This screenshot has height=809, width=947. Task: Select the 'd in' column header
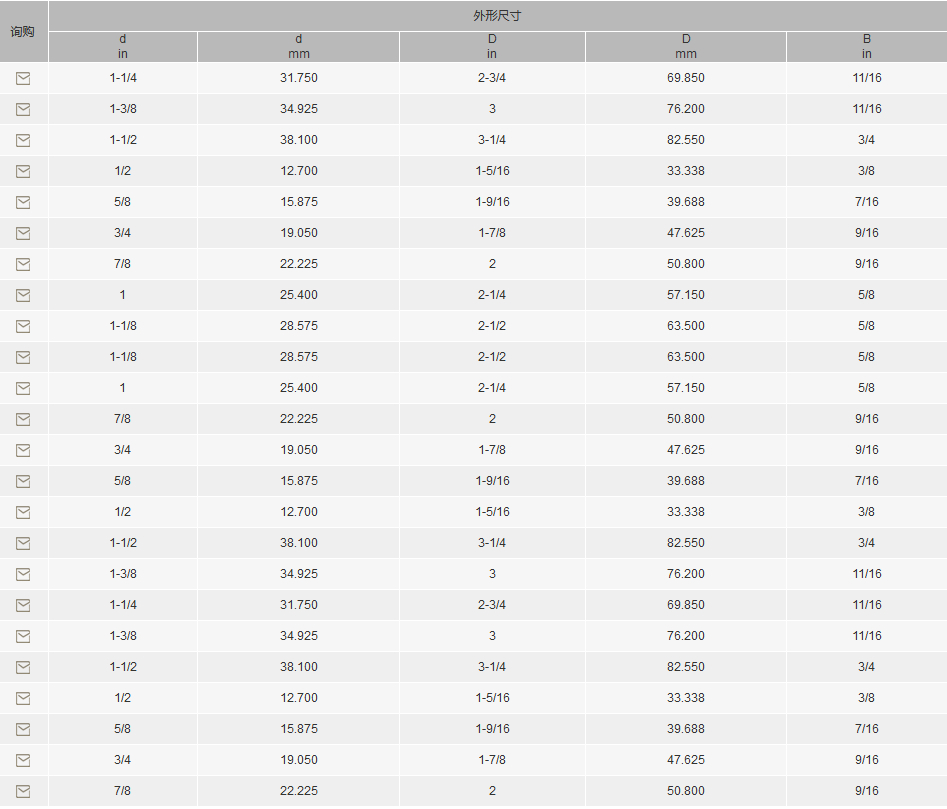[123, 47]
